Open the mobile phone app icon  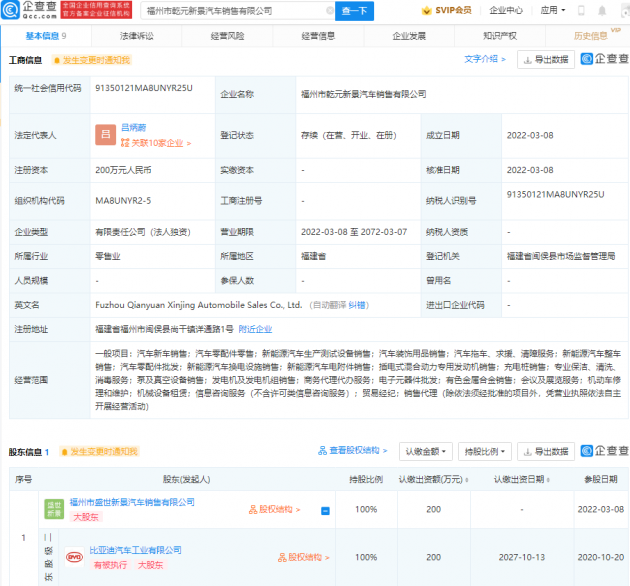pyautogui.click(x=581, y=10)
